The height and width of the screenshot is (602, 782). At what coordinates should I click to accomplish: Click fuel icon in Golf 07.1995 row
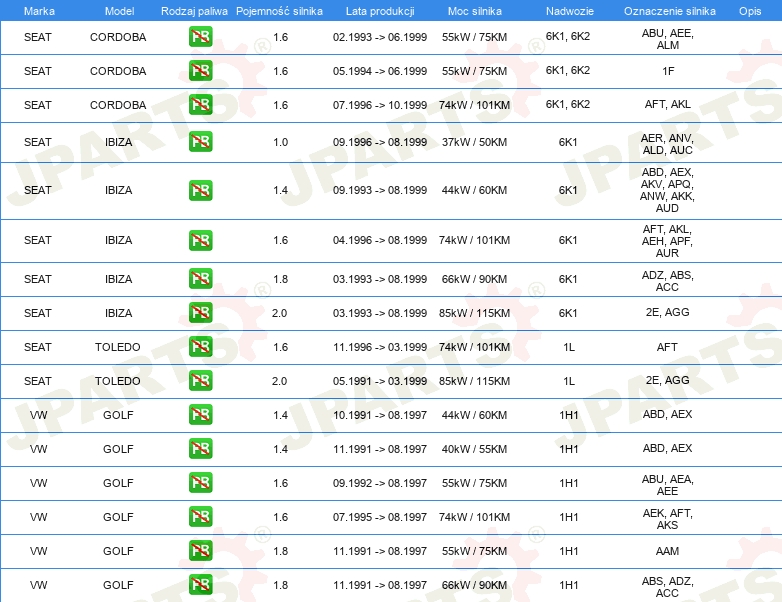(200, 516)
